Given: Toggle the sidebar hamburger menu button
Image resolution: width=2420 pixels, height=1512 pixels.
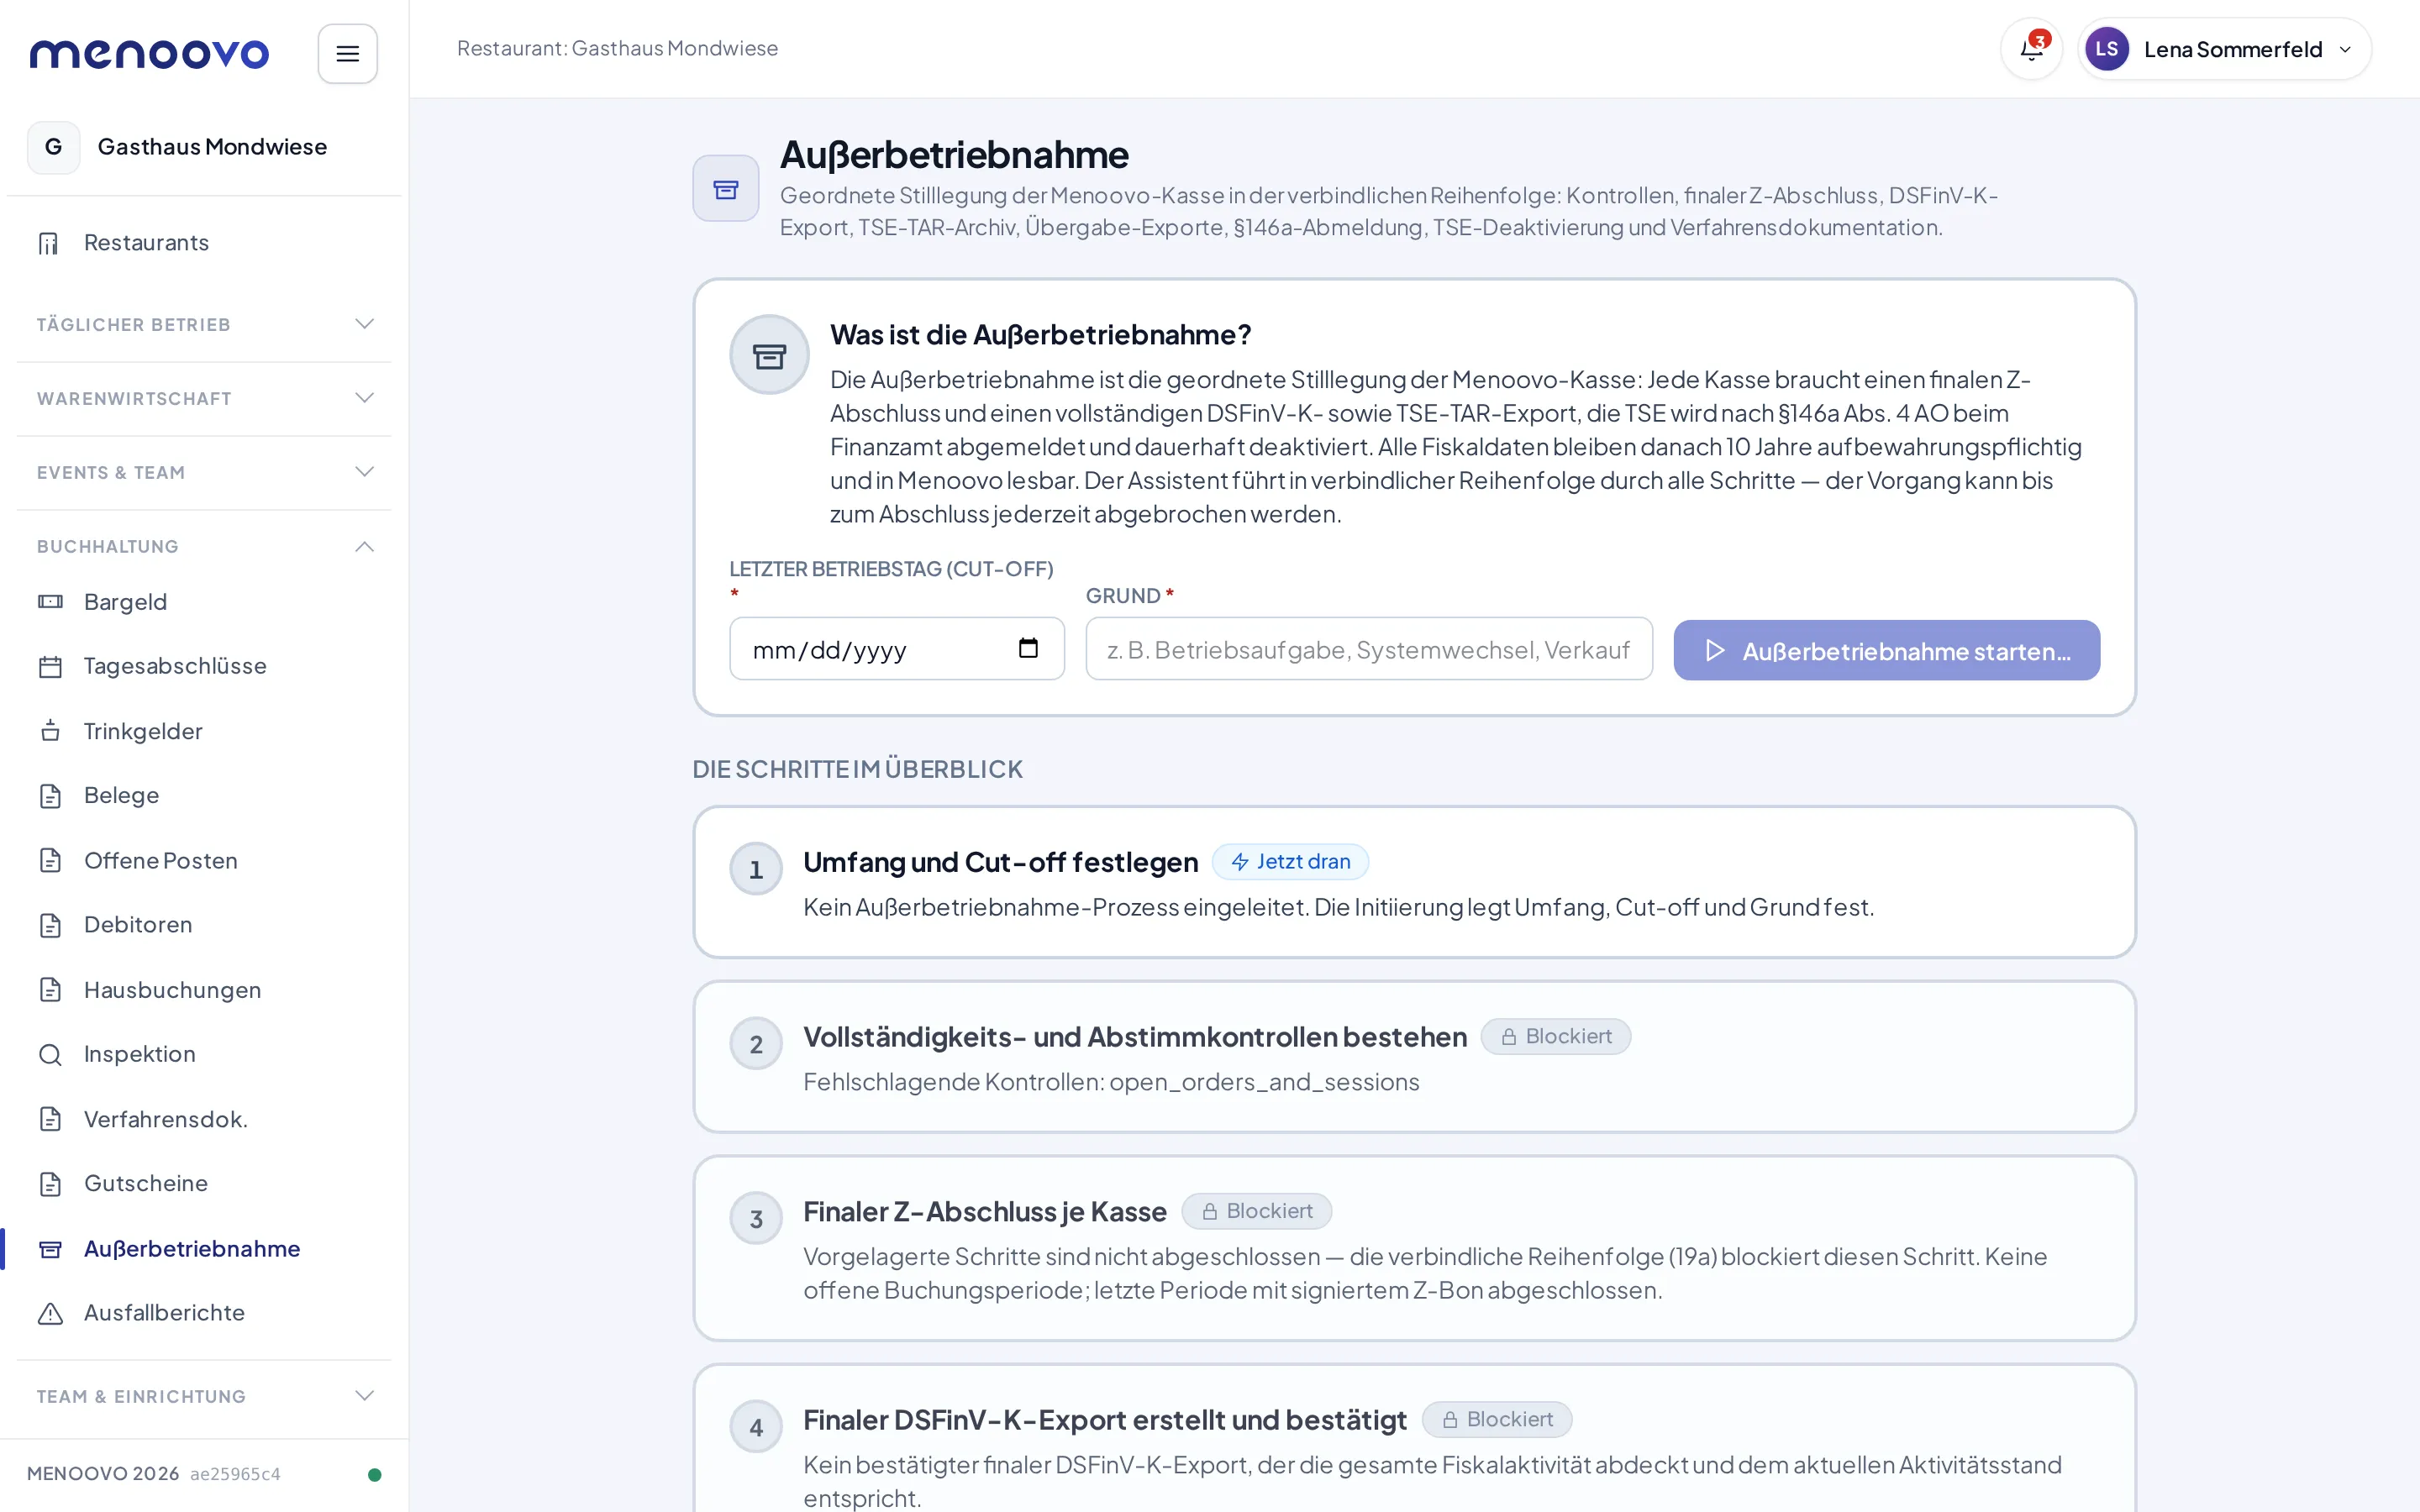Looking at the screenshot, I should [347, 54].
